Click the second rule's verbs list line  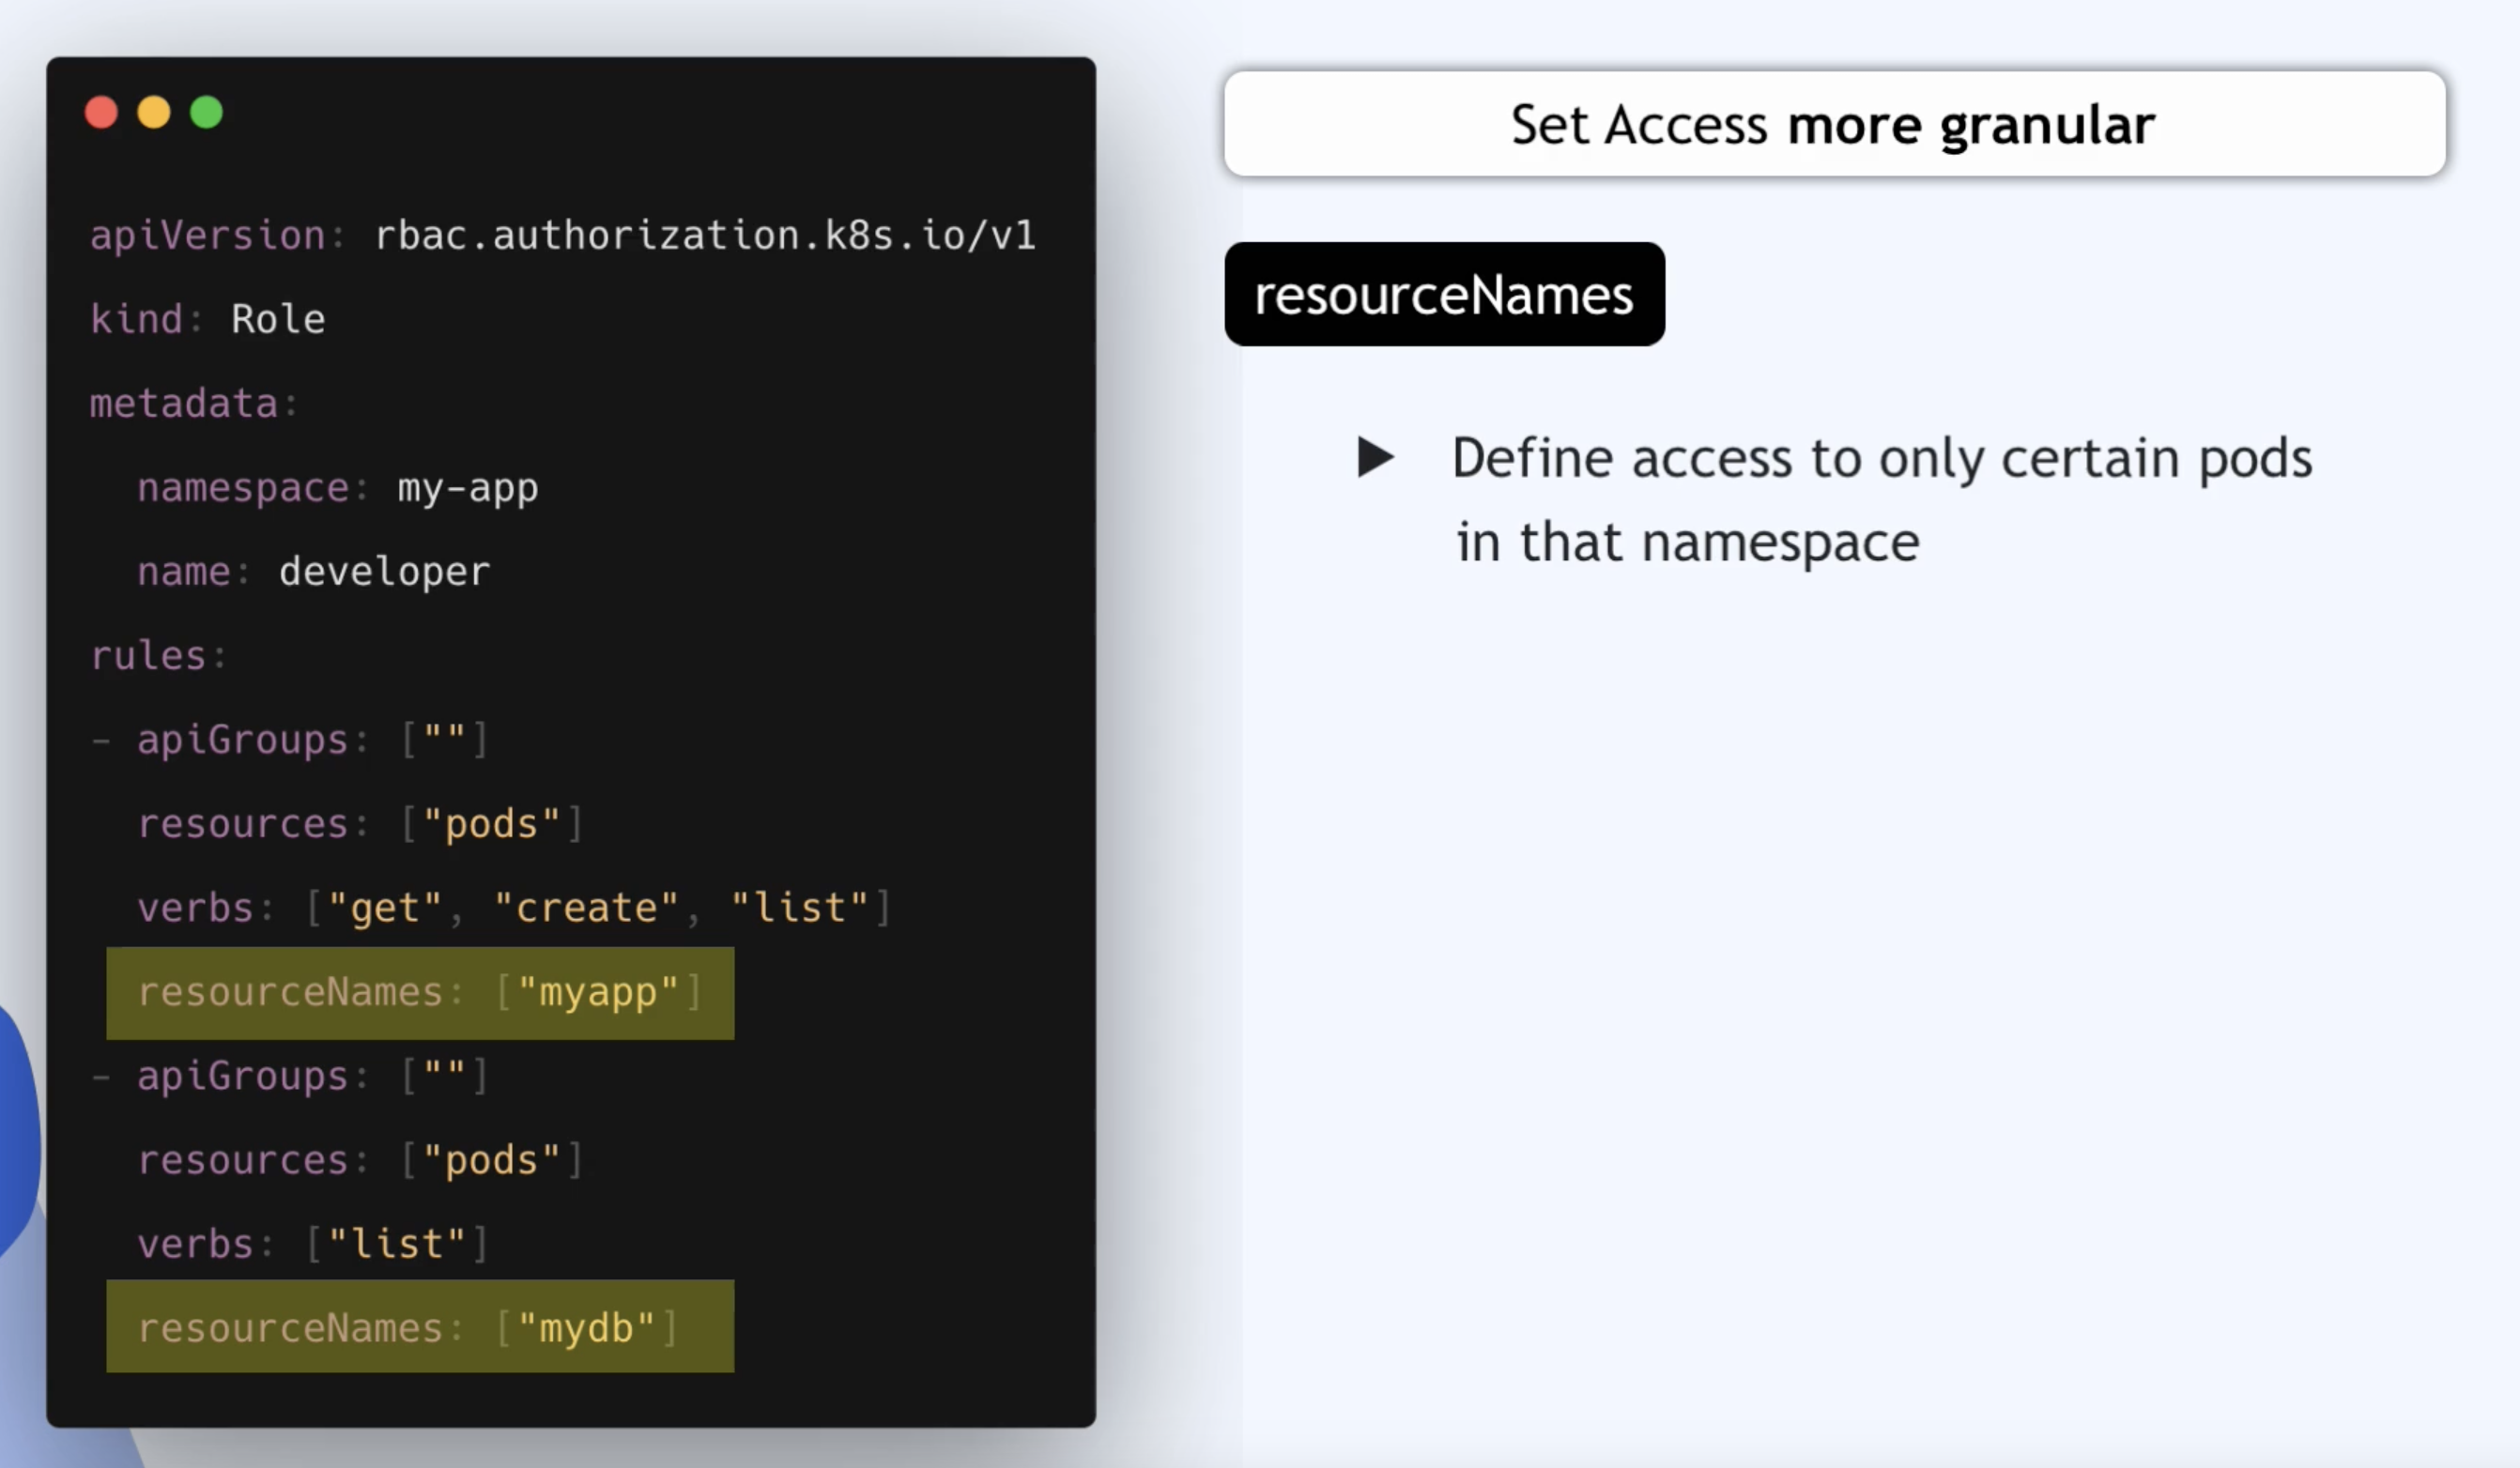(312, 1244)
